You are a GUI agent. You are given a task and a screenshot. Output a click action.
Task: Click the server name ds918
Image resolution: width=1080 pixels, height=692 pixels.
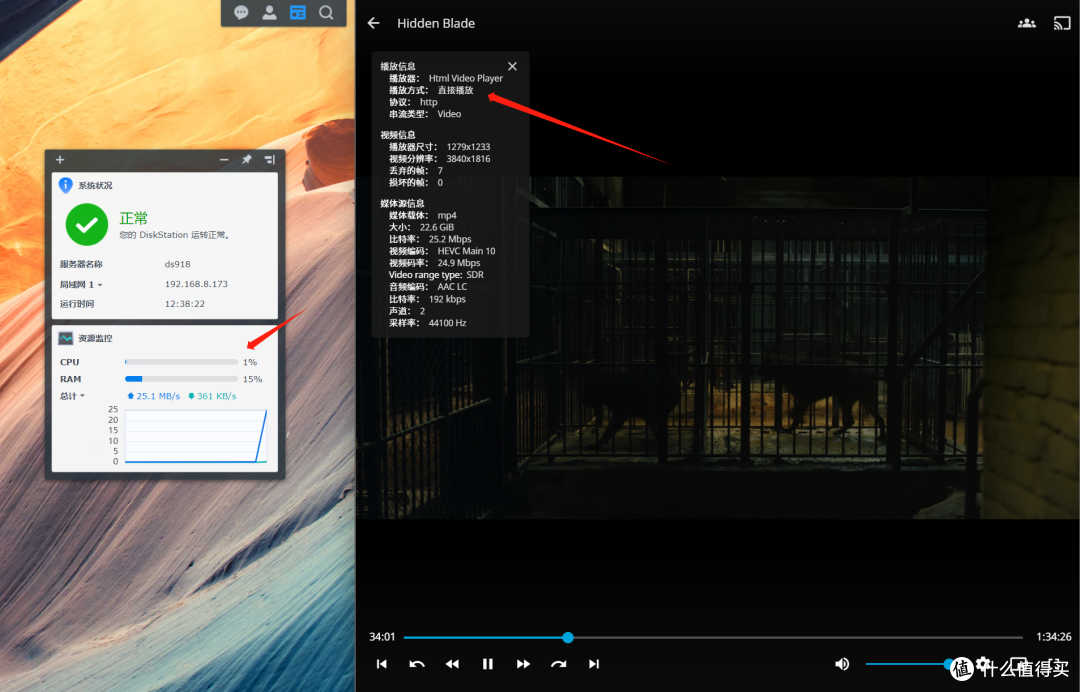coord(178,264)
